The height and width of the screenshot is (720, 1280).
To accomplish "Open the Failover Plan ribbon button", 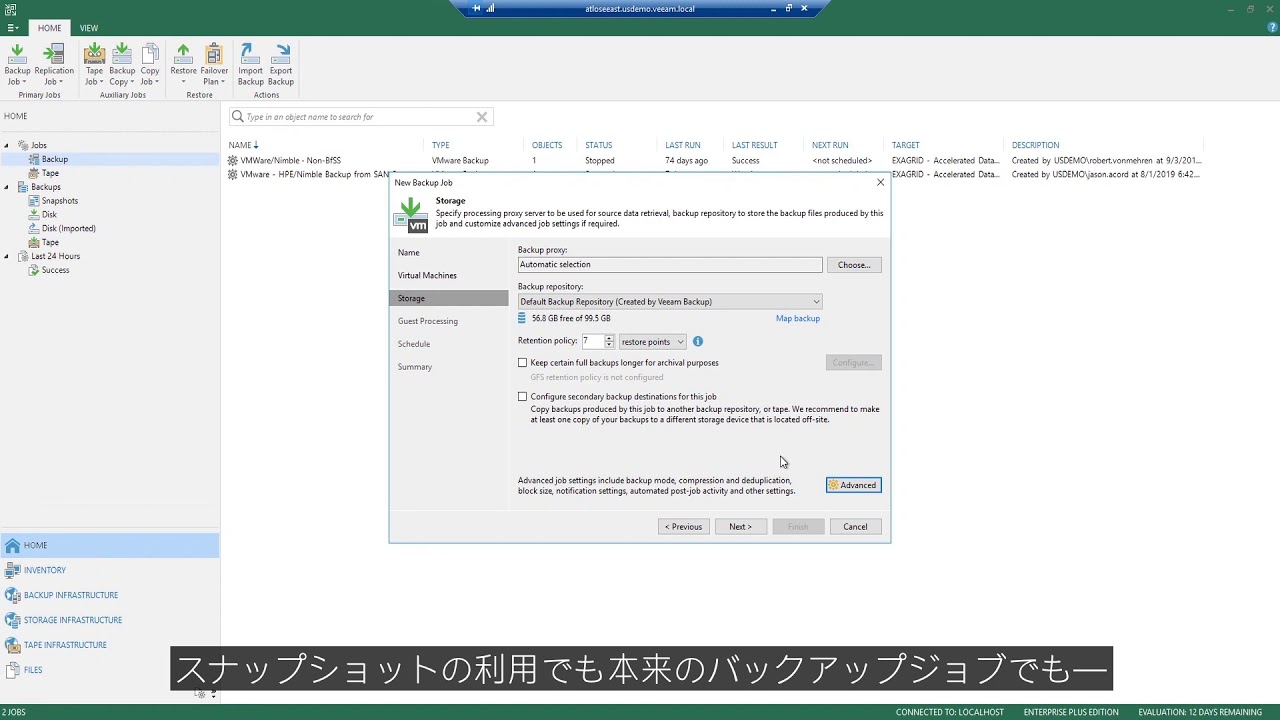I will 214,65.
